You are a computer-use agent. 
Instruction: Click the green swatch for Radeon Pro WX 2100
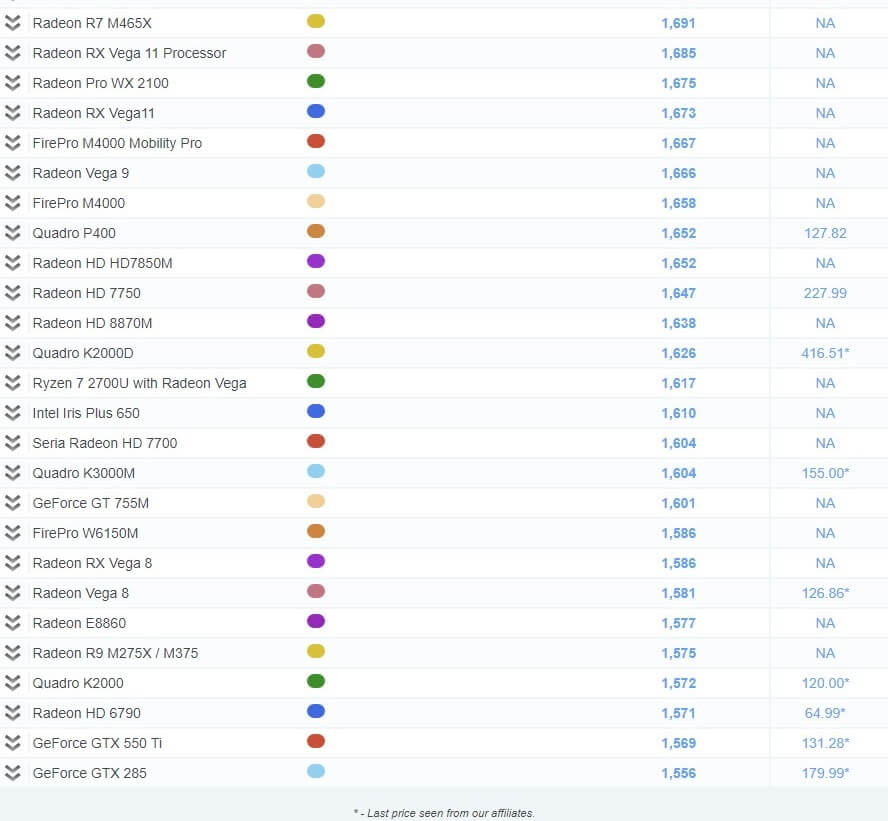(316, 81)
